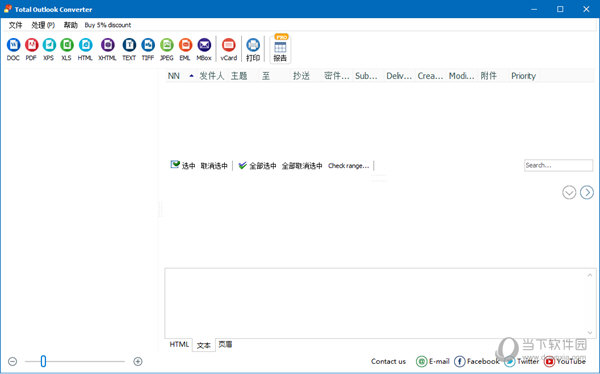
Task: Click the 取消选中 uncheck button
Action: point(214,166)
